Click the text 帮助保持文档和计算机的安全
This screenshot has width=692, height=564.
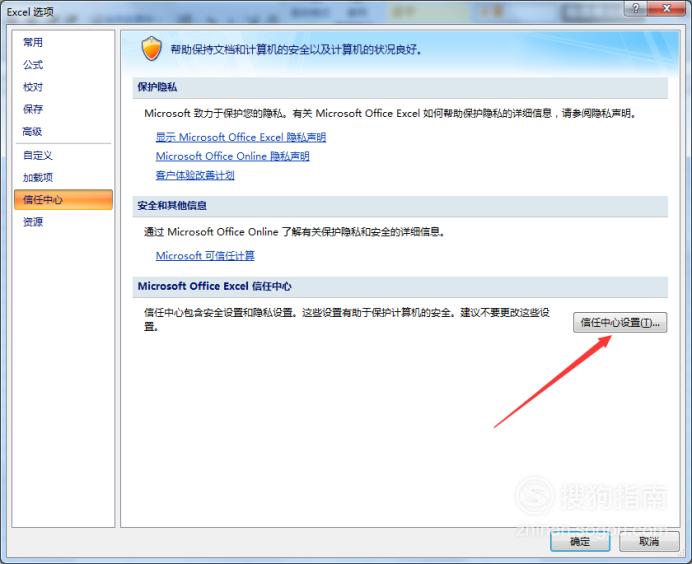pos(238,49)
